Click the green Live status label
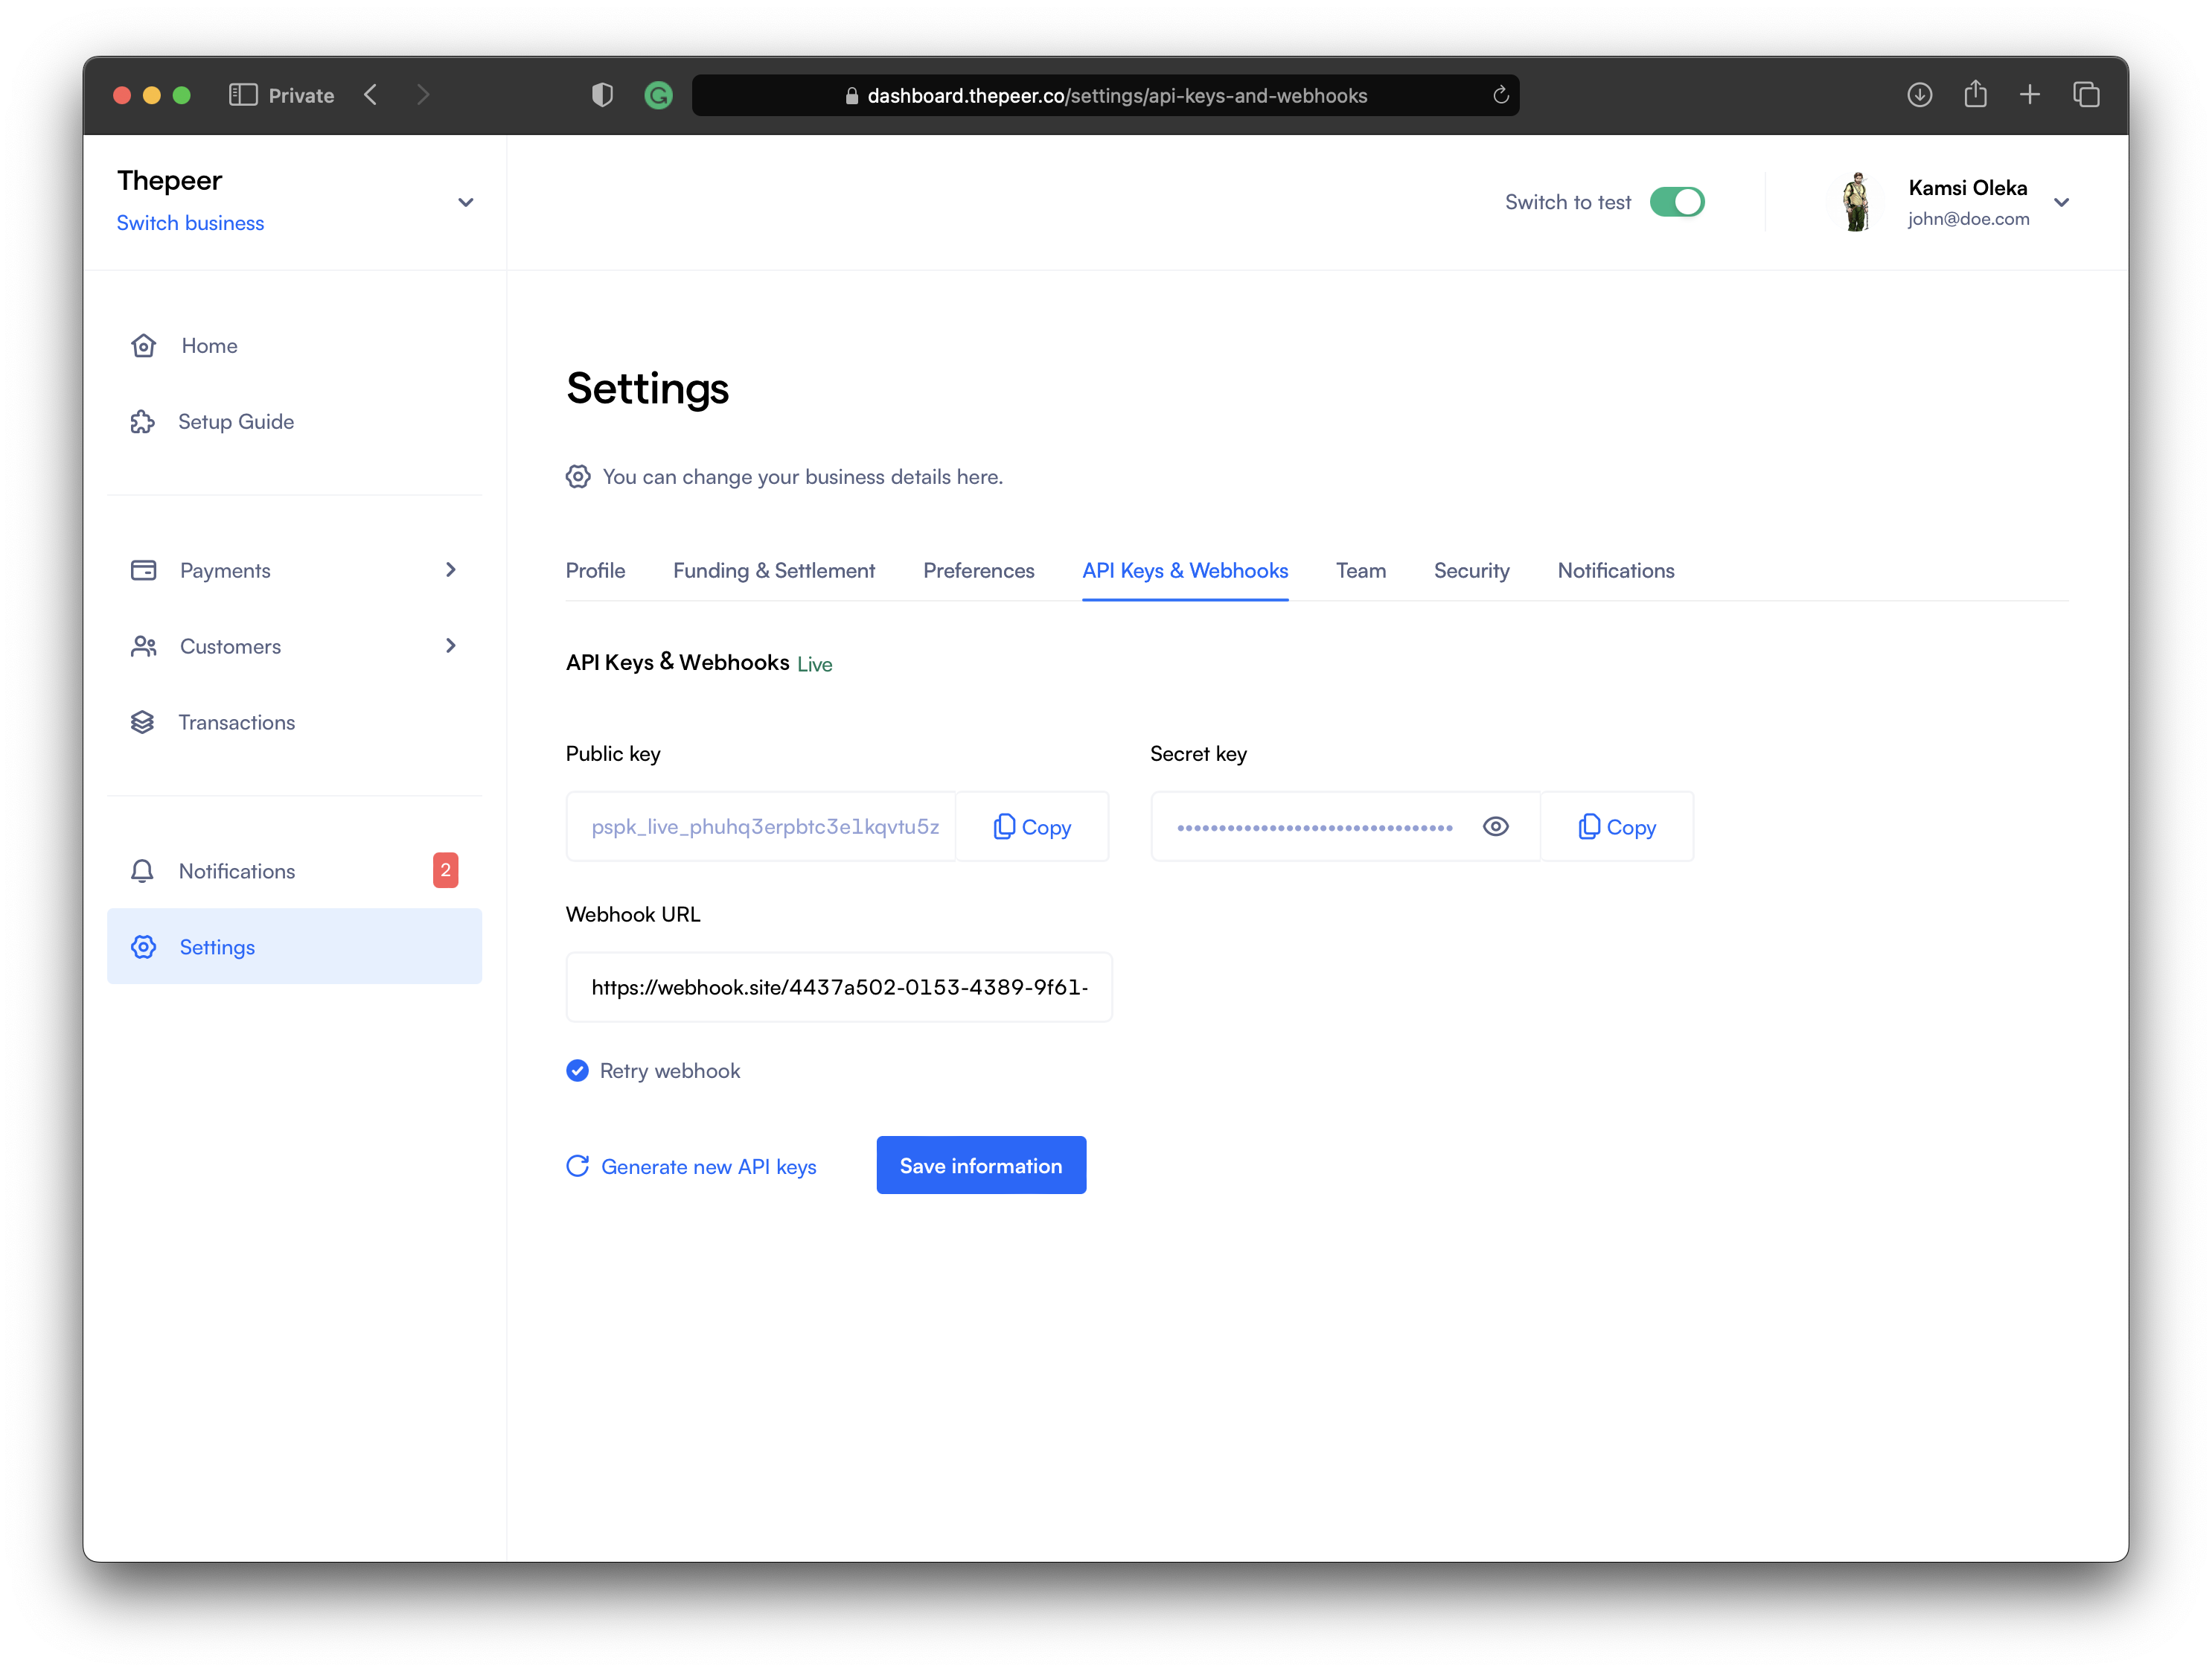 (x=814, y=665)
